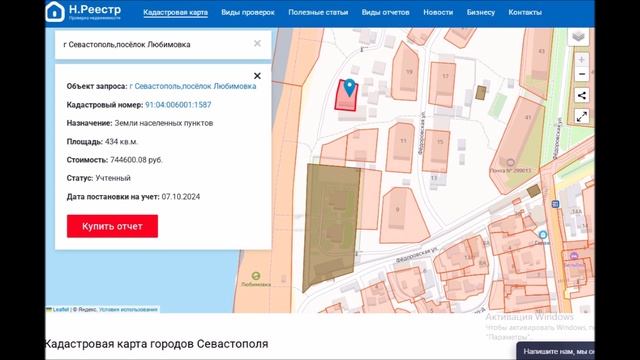The image size is (640, 360).
Task: Open the Новости menu item
Action: (438, 12)
